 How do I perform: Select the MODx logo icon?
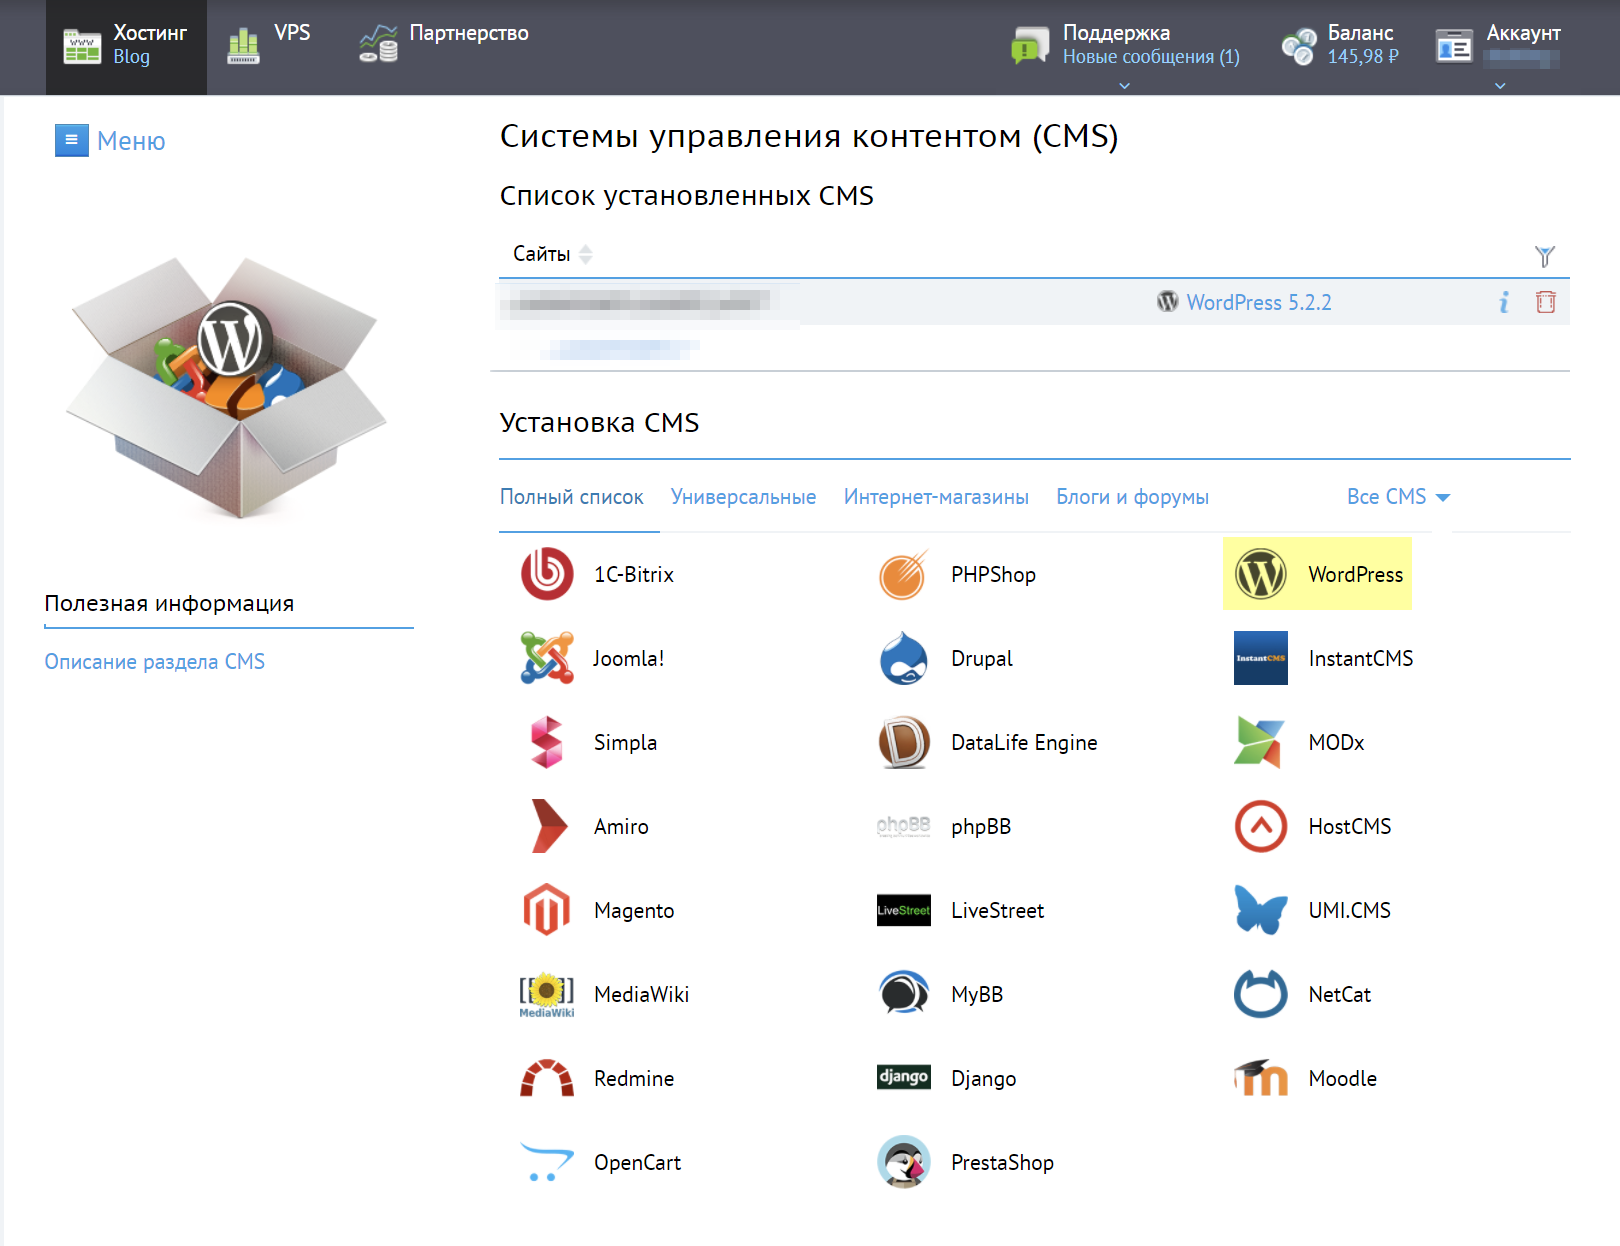coord(1259,742)
